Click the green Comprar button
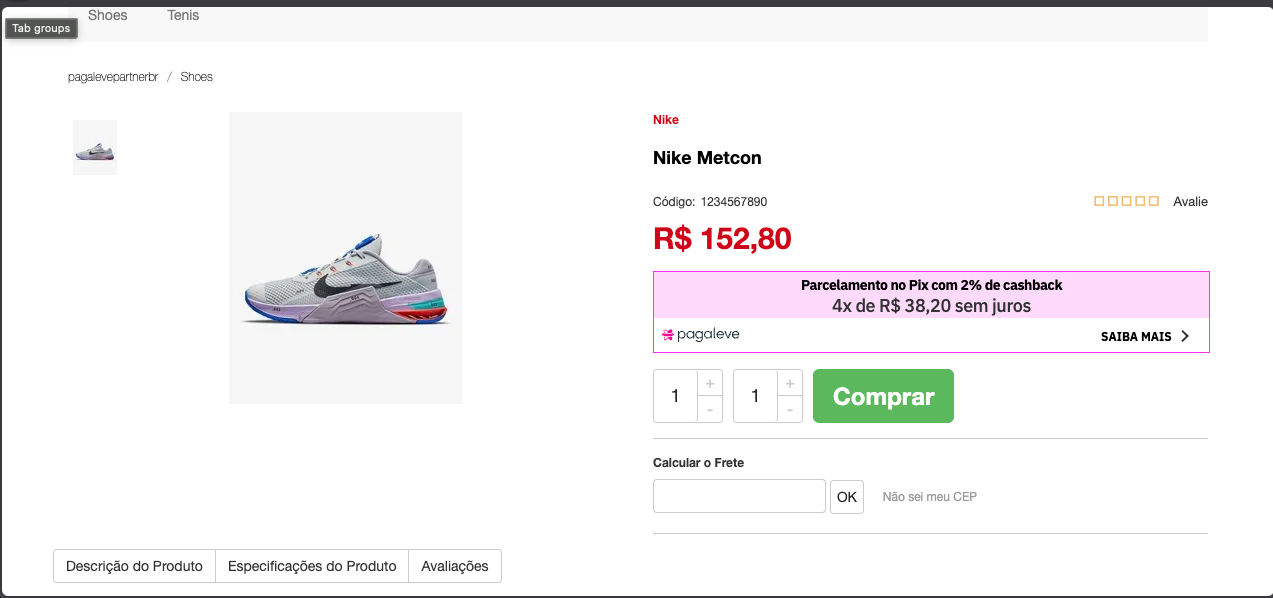The width and height of the screenshot is (1273, 598). (x=883, y=396)
